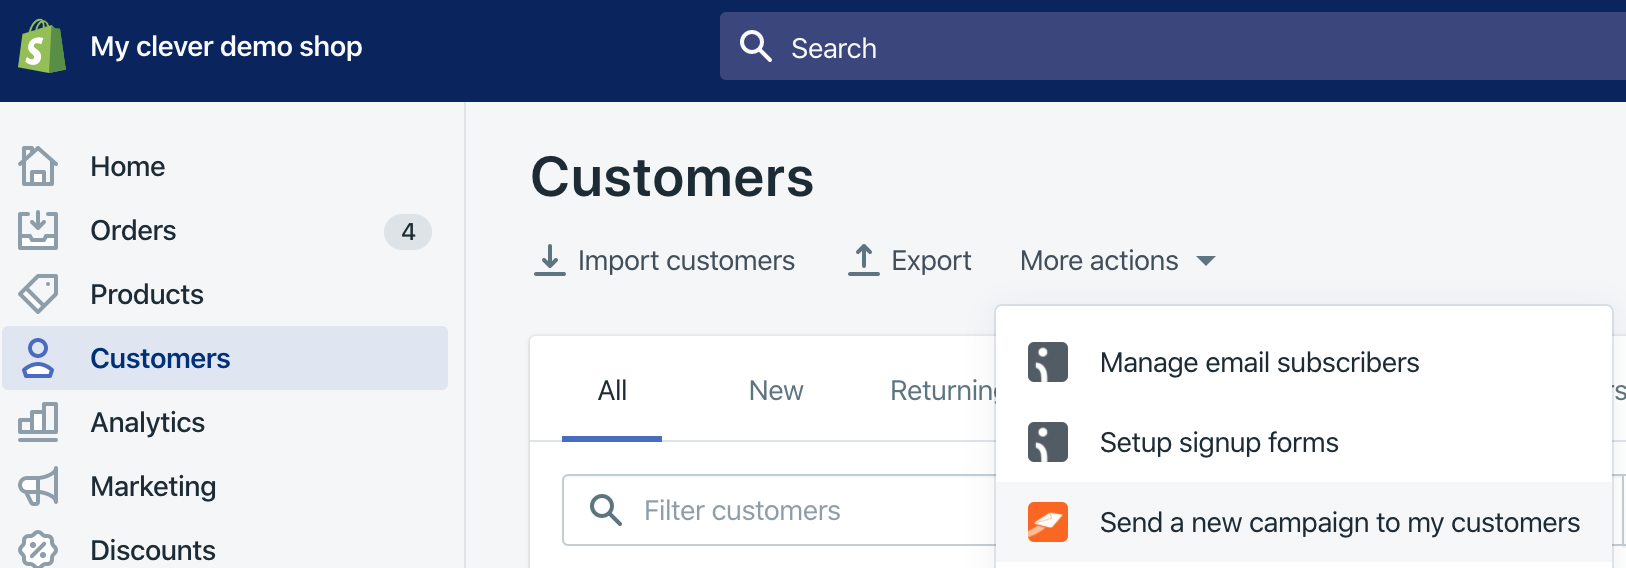
Task: Select the Marketing megaphone icon
Action: click(38, 486)
